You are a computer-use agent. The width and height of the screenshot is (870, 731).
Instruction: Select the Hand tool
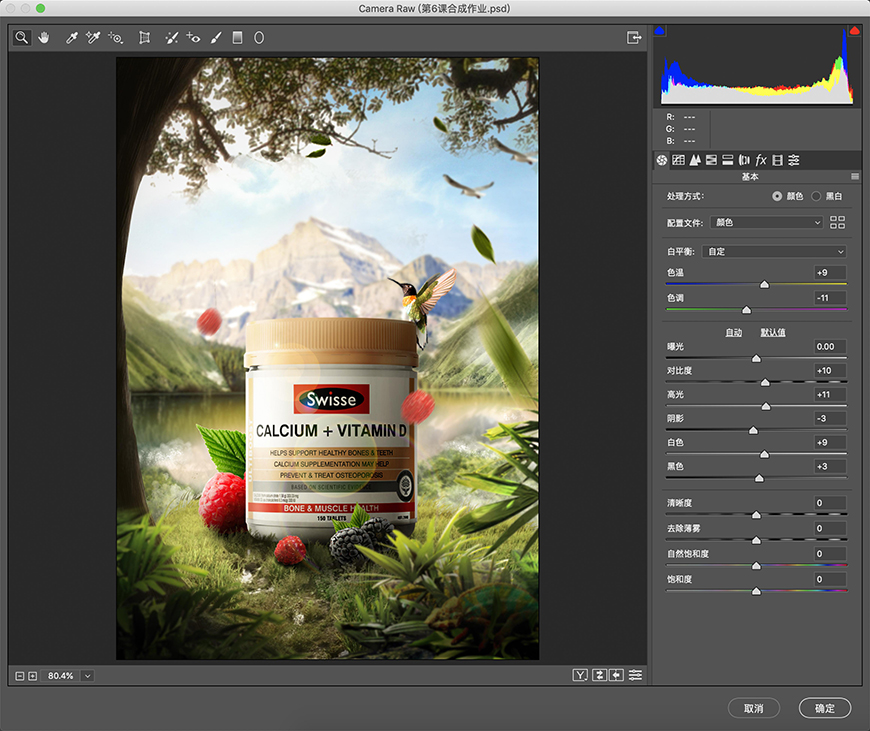click(44, 38)
